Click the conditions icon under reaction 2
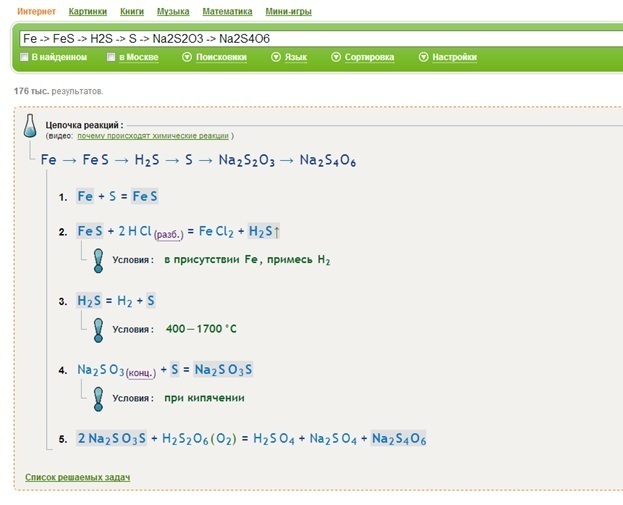Image resolution: width=623 pixels, height=505 pixels. [x=98, y=259]
